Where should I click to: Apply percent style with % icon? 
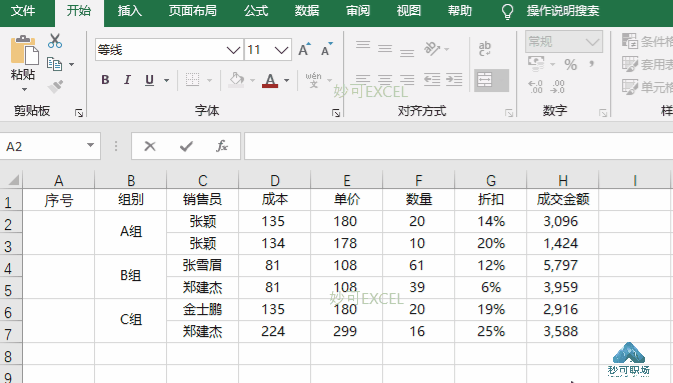(570, 65)
